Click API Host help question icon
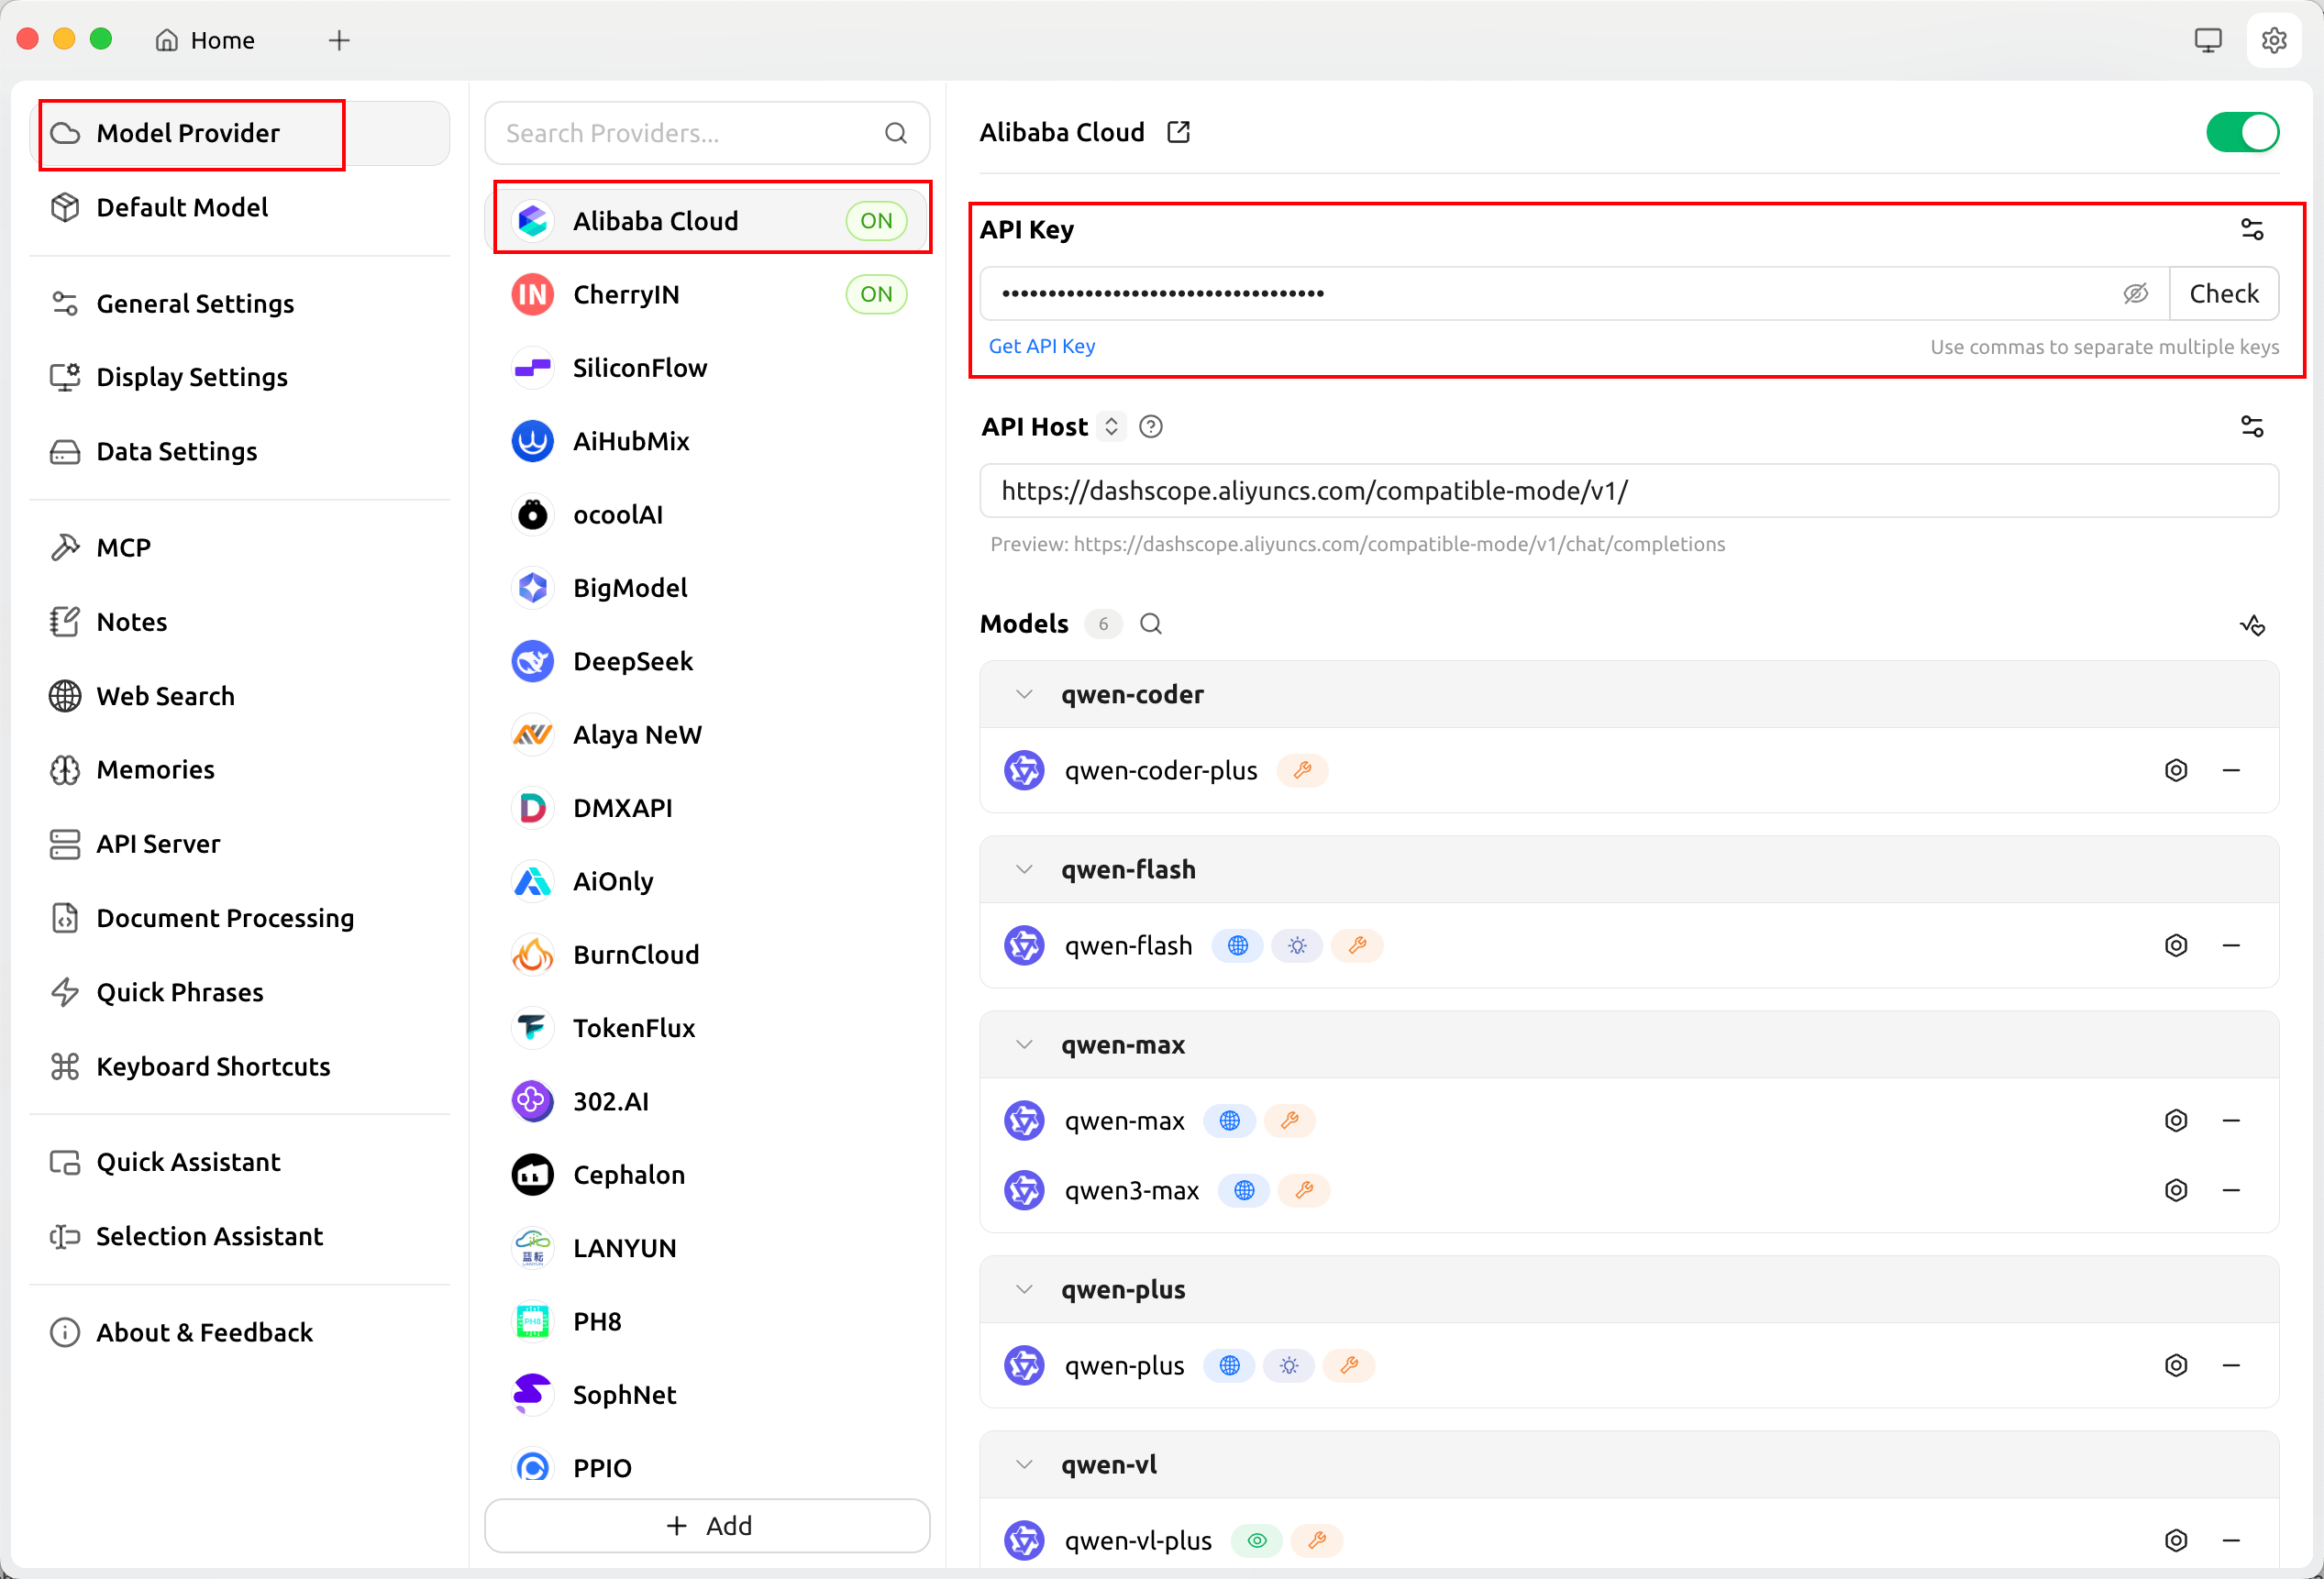 coord(1150,427)
